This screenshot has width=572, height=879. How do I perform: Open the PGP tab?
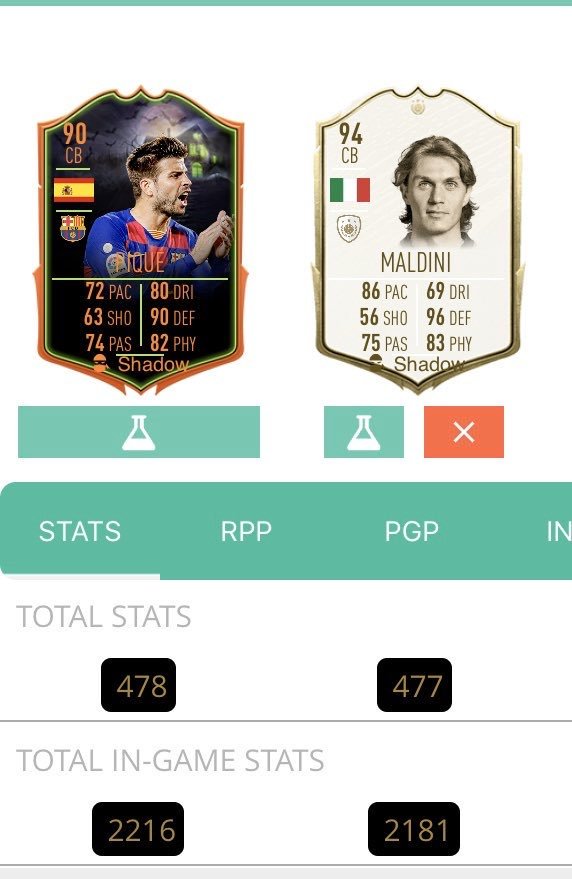[x=412, y=531]
